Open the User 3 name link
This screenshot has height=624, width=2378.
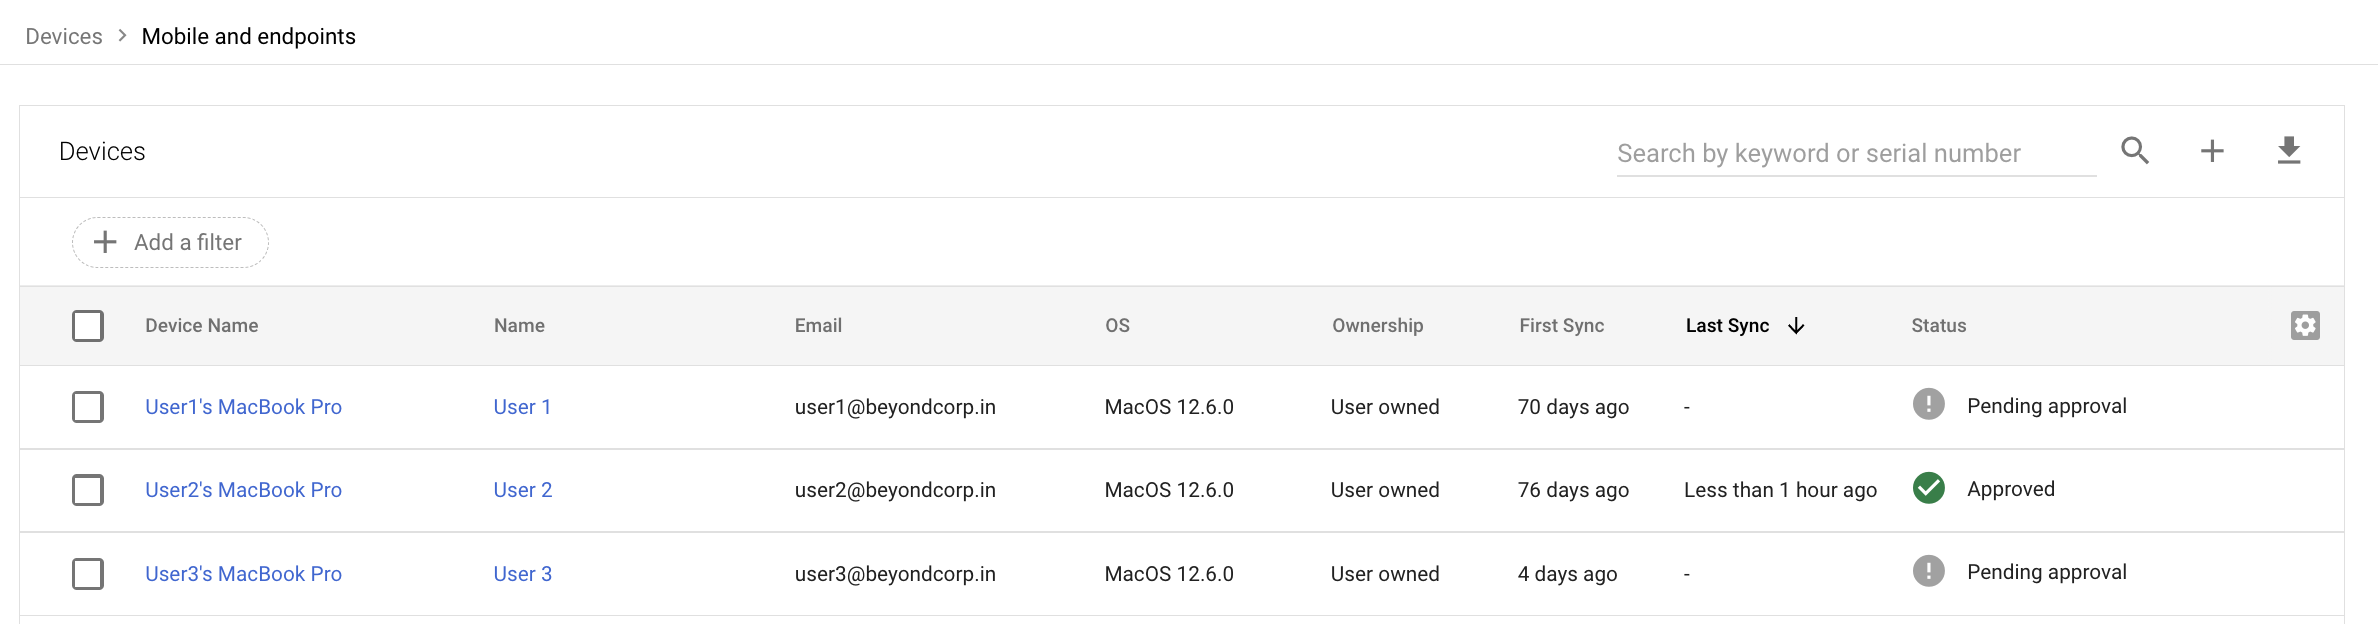(522, 574)
